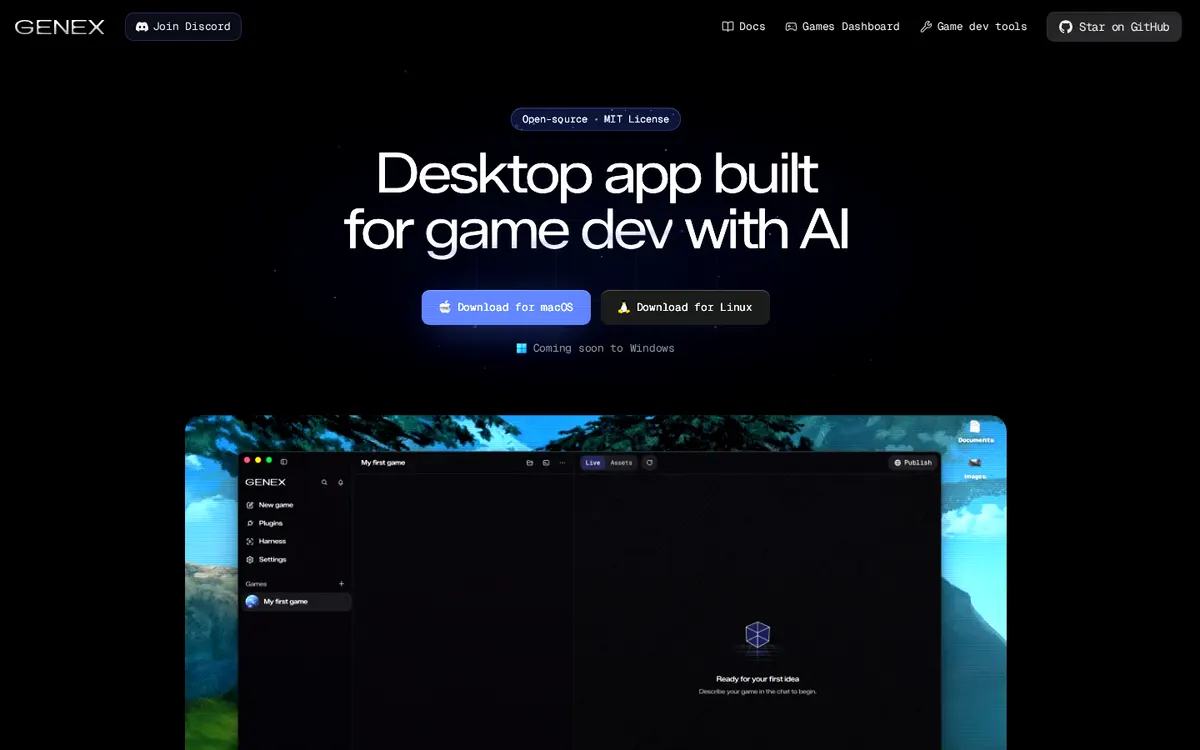Toggle sidebar icon in app preview
Viewport: 1200px width, 750px height.
(284, 461)
